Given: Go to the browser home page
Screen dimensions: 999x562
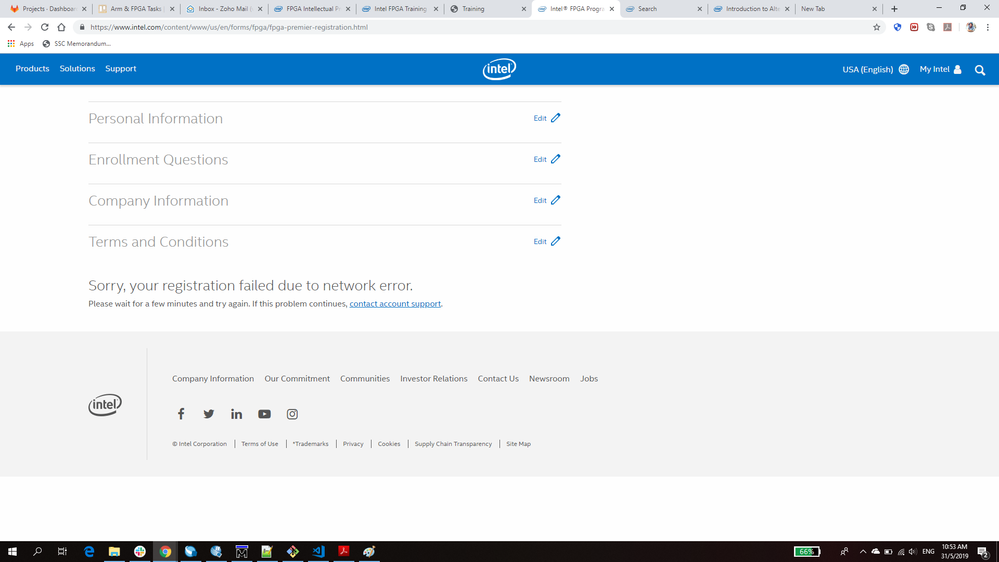Looking at the screenshot, I should click(x=61, y=27).
